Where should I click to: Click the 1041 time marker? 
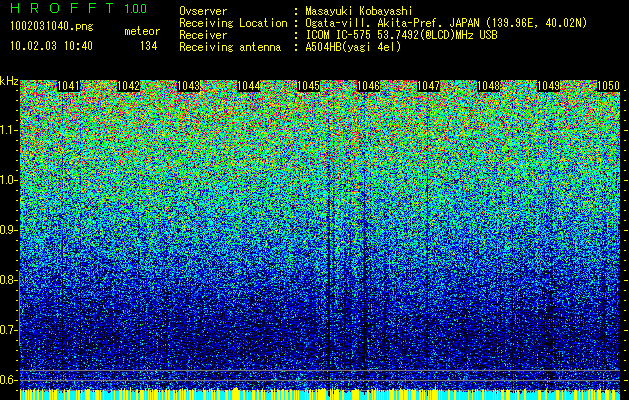(69, 86)
